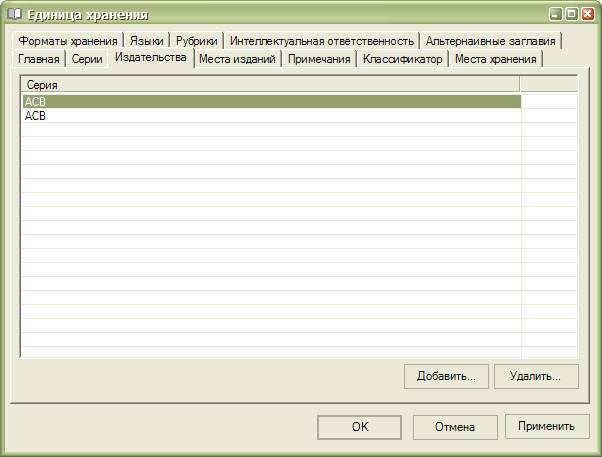Cancel with the Отмена button

[454, 427]
